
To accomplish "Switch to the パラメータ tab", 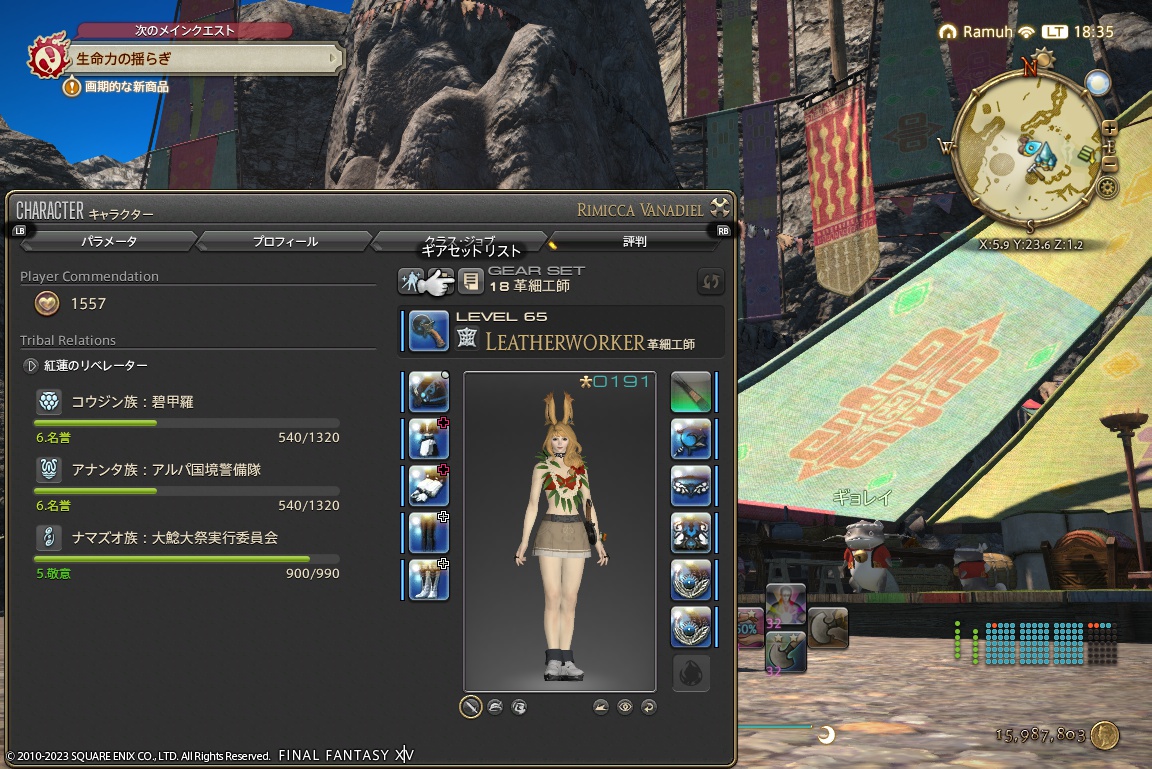I will [x=107, y=241].
